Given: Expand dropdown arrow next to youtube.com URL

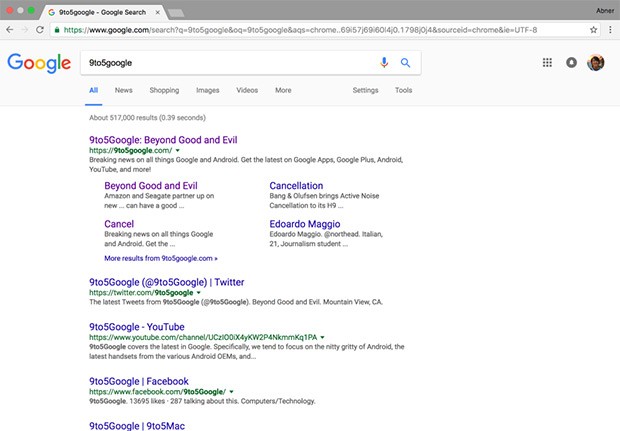Looking at the screenshot, I should [322, 337].
